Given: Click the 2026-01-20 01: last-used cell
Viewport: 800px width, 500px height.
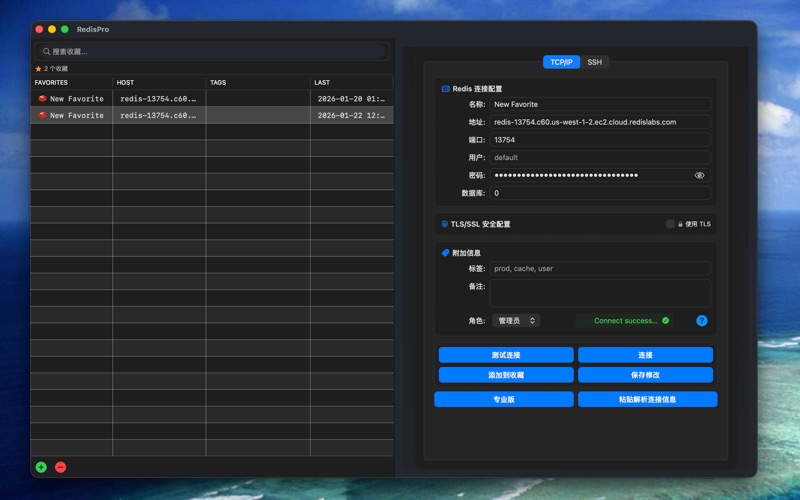Looking at the screenshot, I should pyautogui.click(x=352, y=98).
